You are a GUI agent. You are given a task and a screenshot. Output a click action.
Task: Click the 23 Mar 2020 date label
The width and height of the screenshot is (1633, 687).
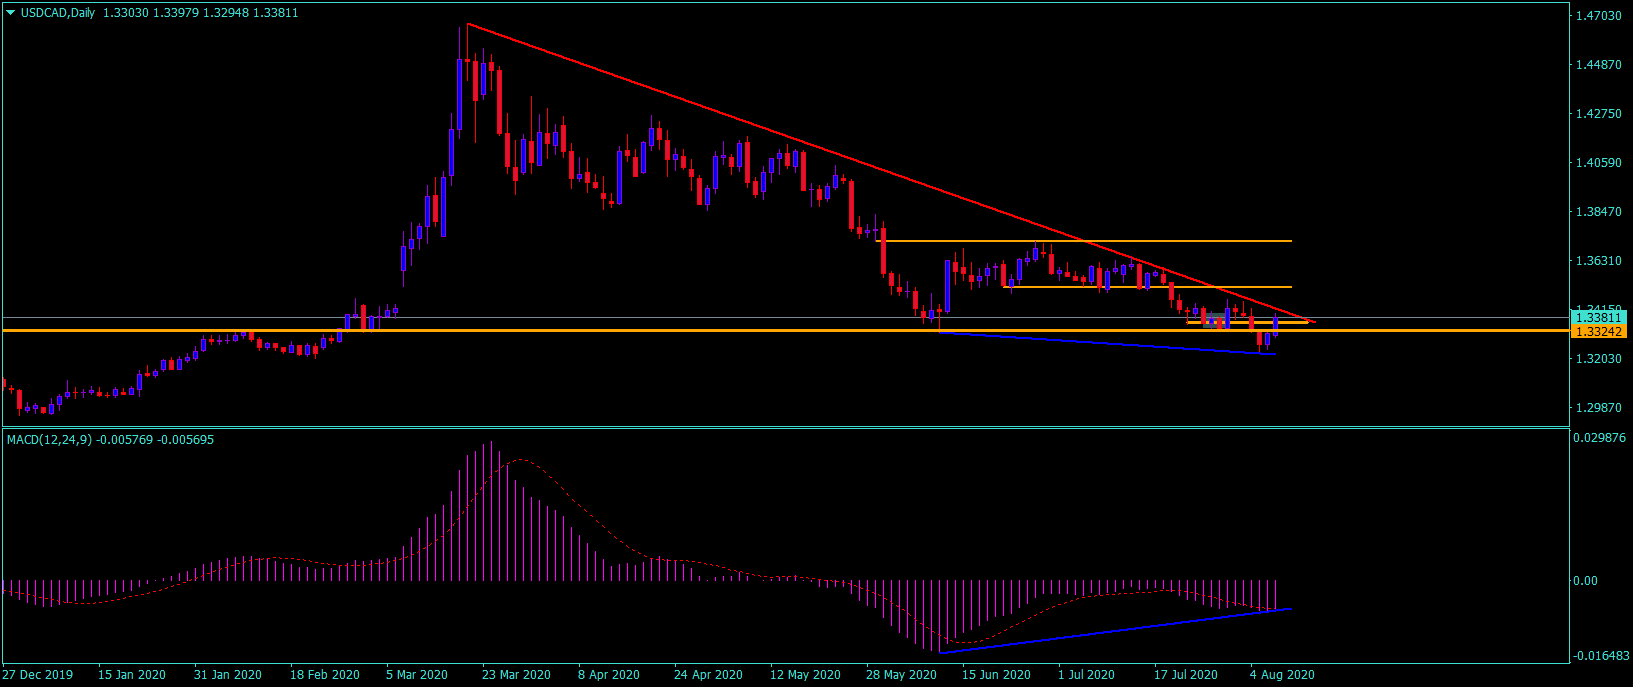pos(516,675)
